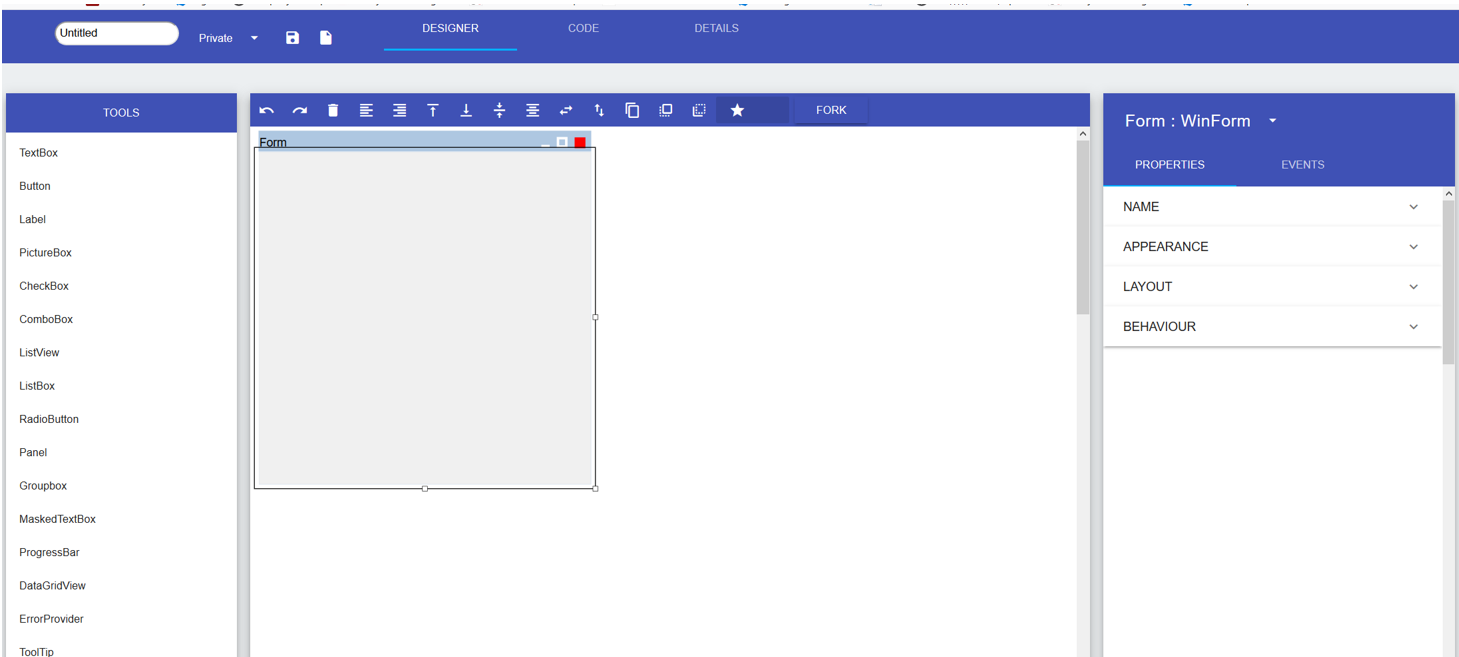Click the Save icon in the header
1459x657 pixels.
[x=292, y=37]
